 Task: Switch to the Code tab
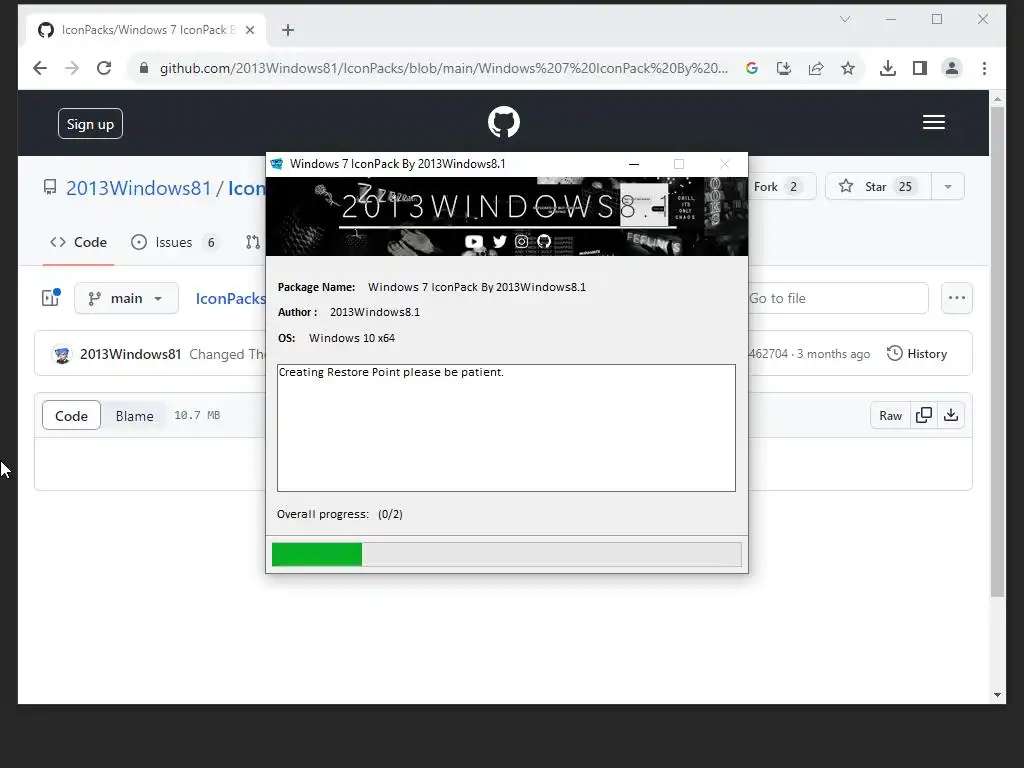point(78,242)
